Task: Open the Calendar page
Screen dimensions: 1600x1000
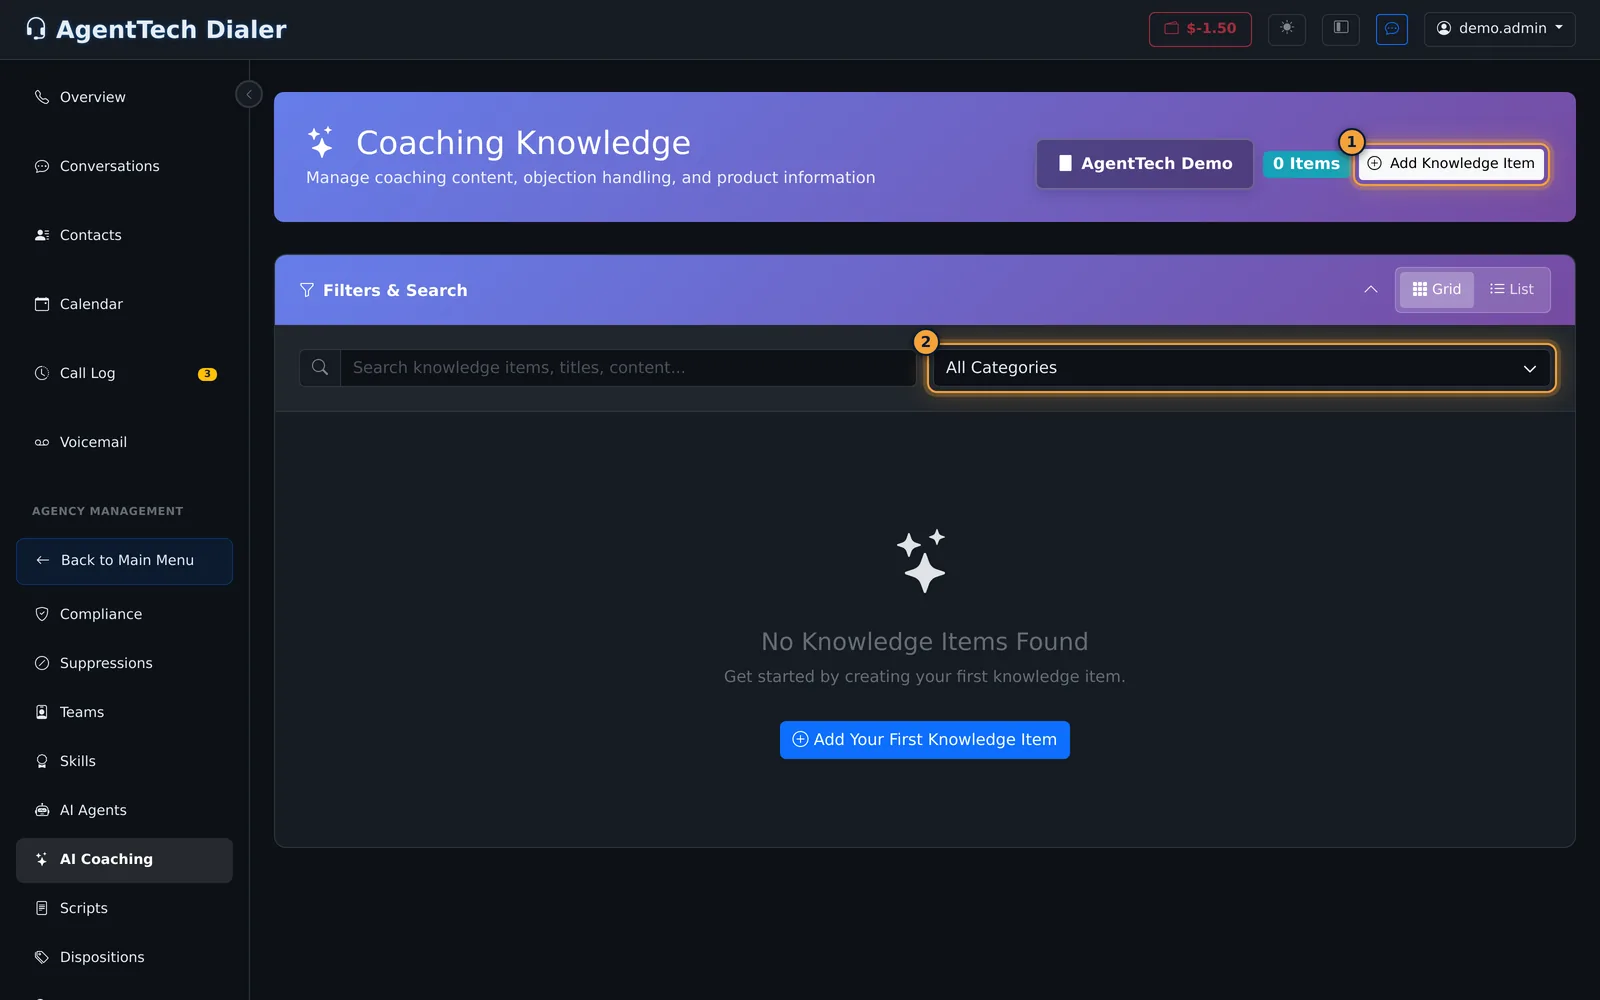Action: click(x=124, y=304)
